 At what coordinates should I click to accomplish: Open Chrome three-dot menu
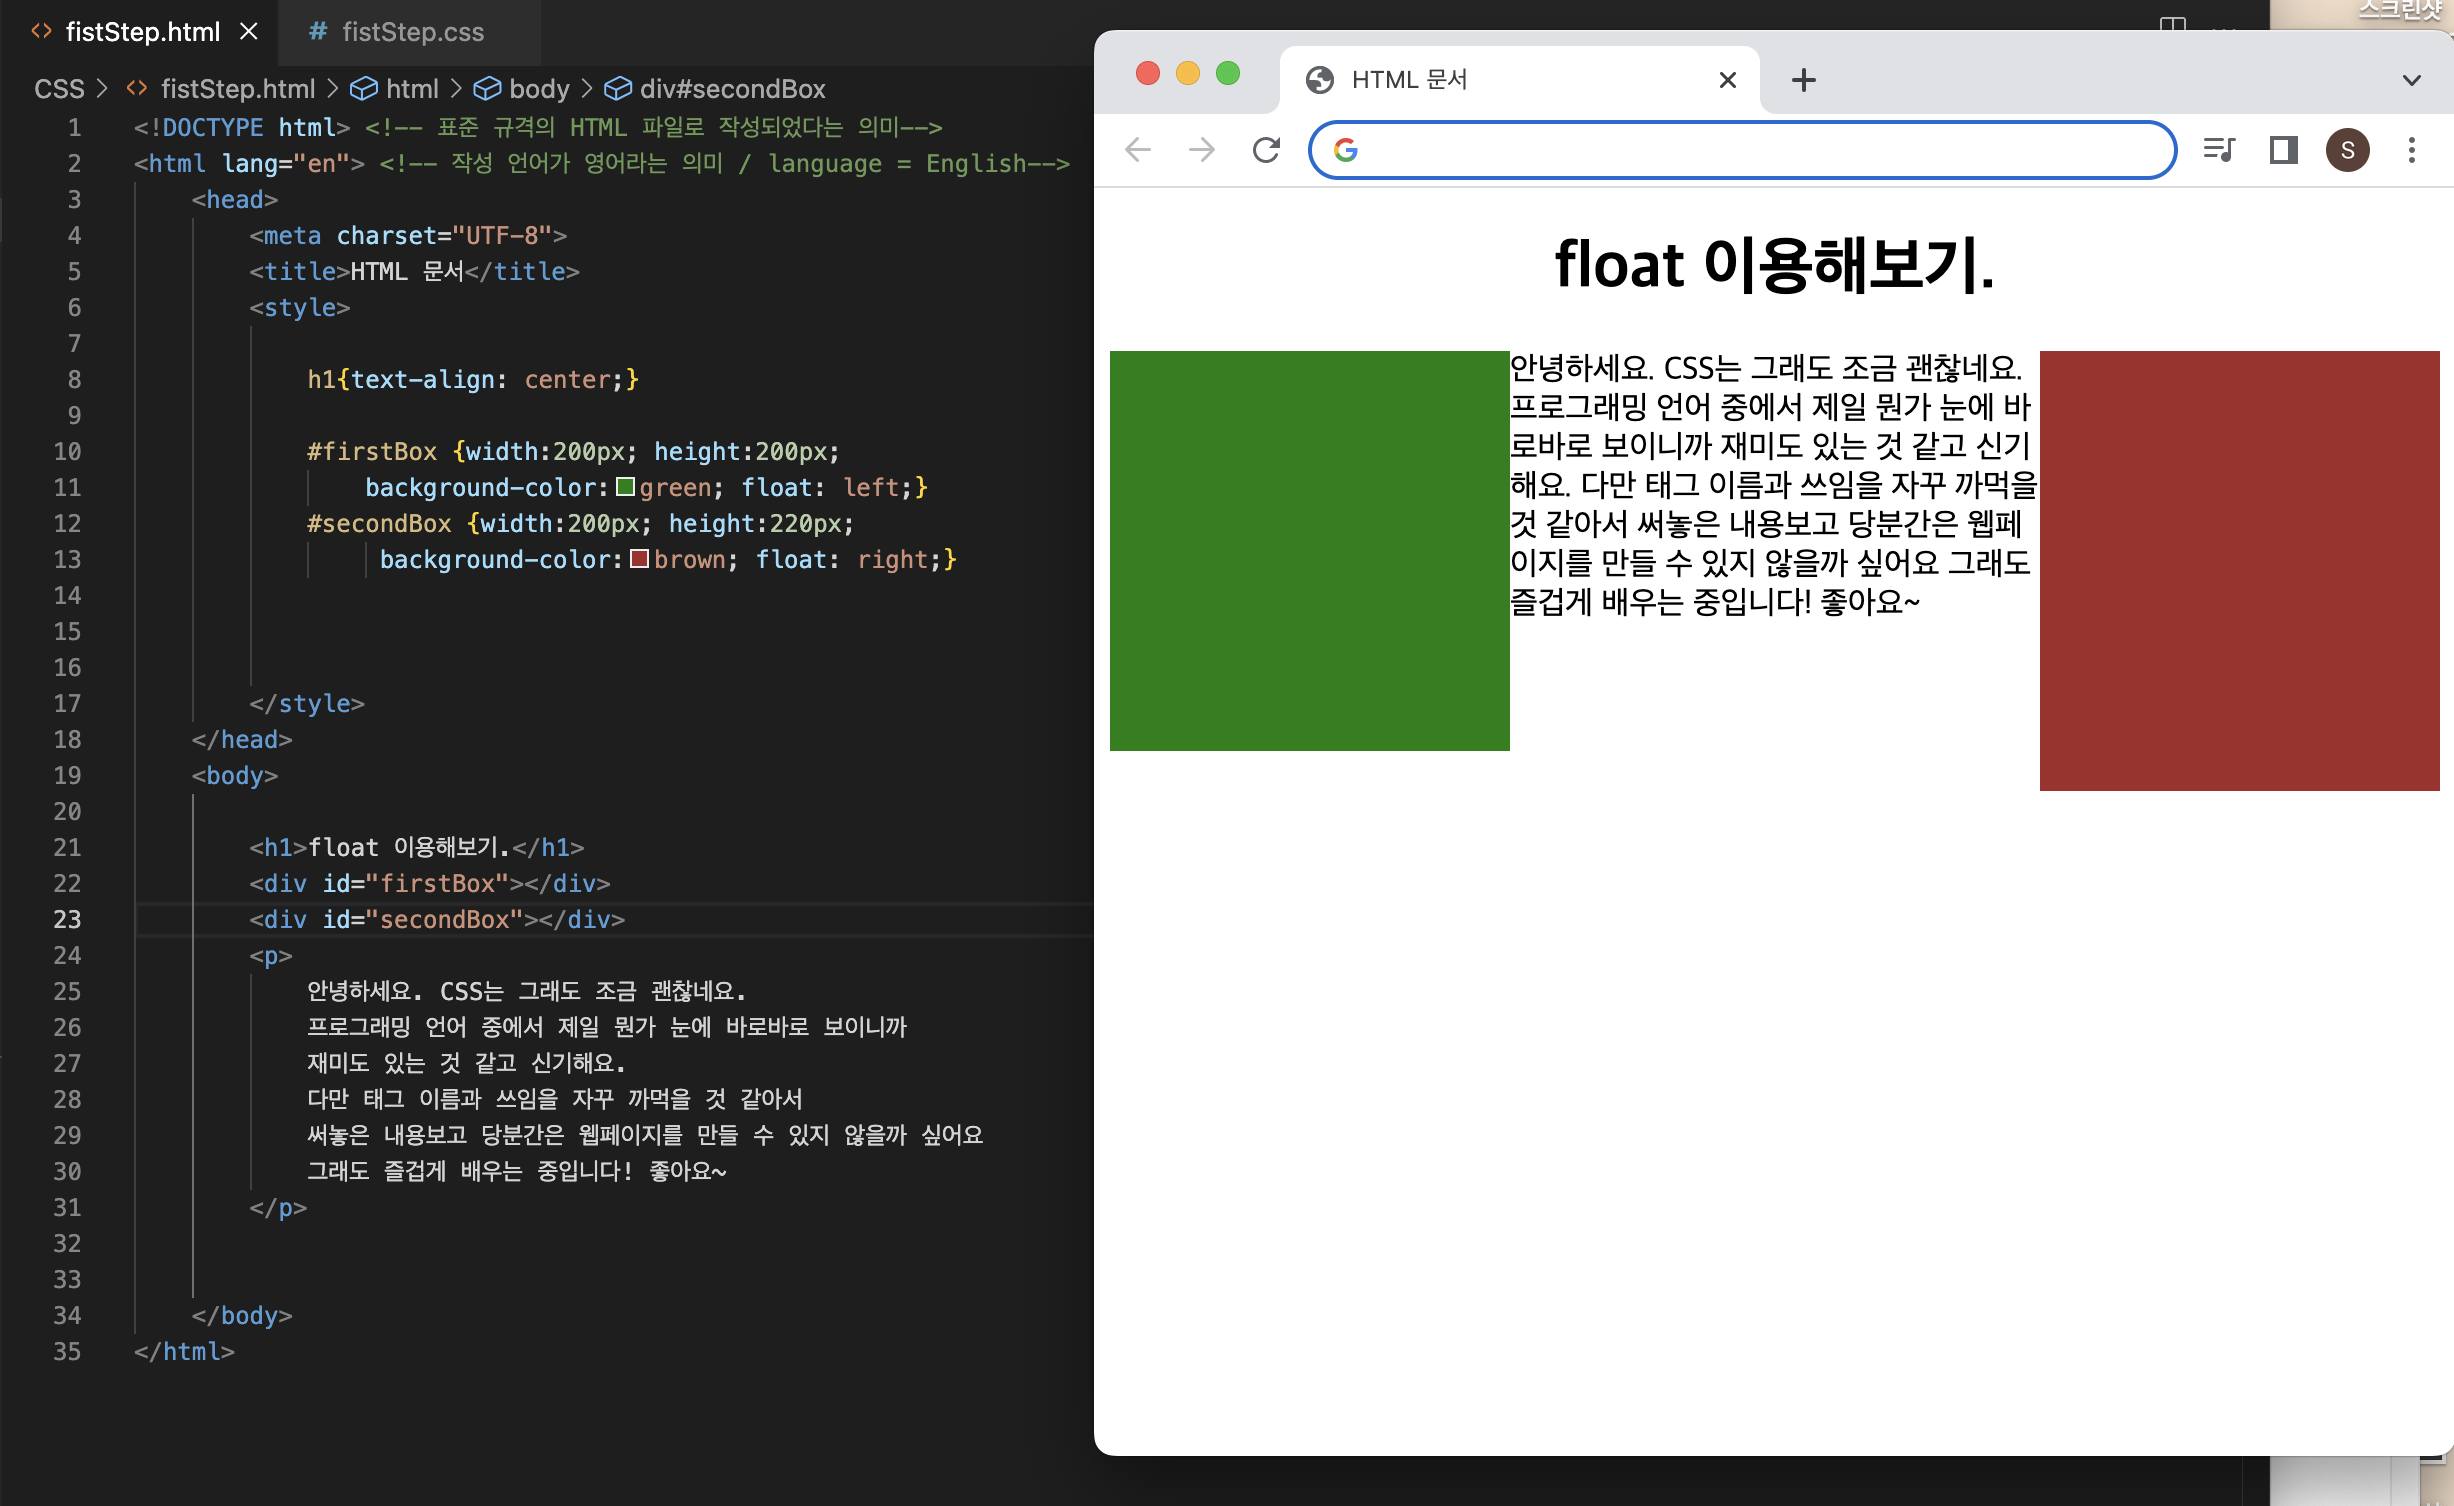[x=2412, y=150]
